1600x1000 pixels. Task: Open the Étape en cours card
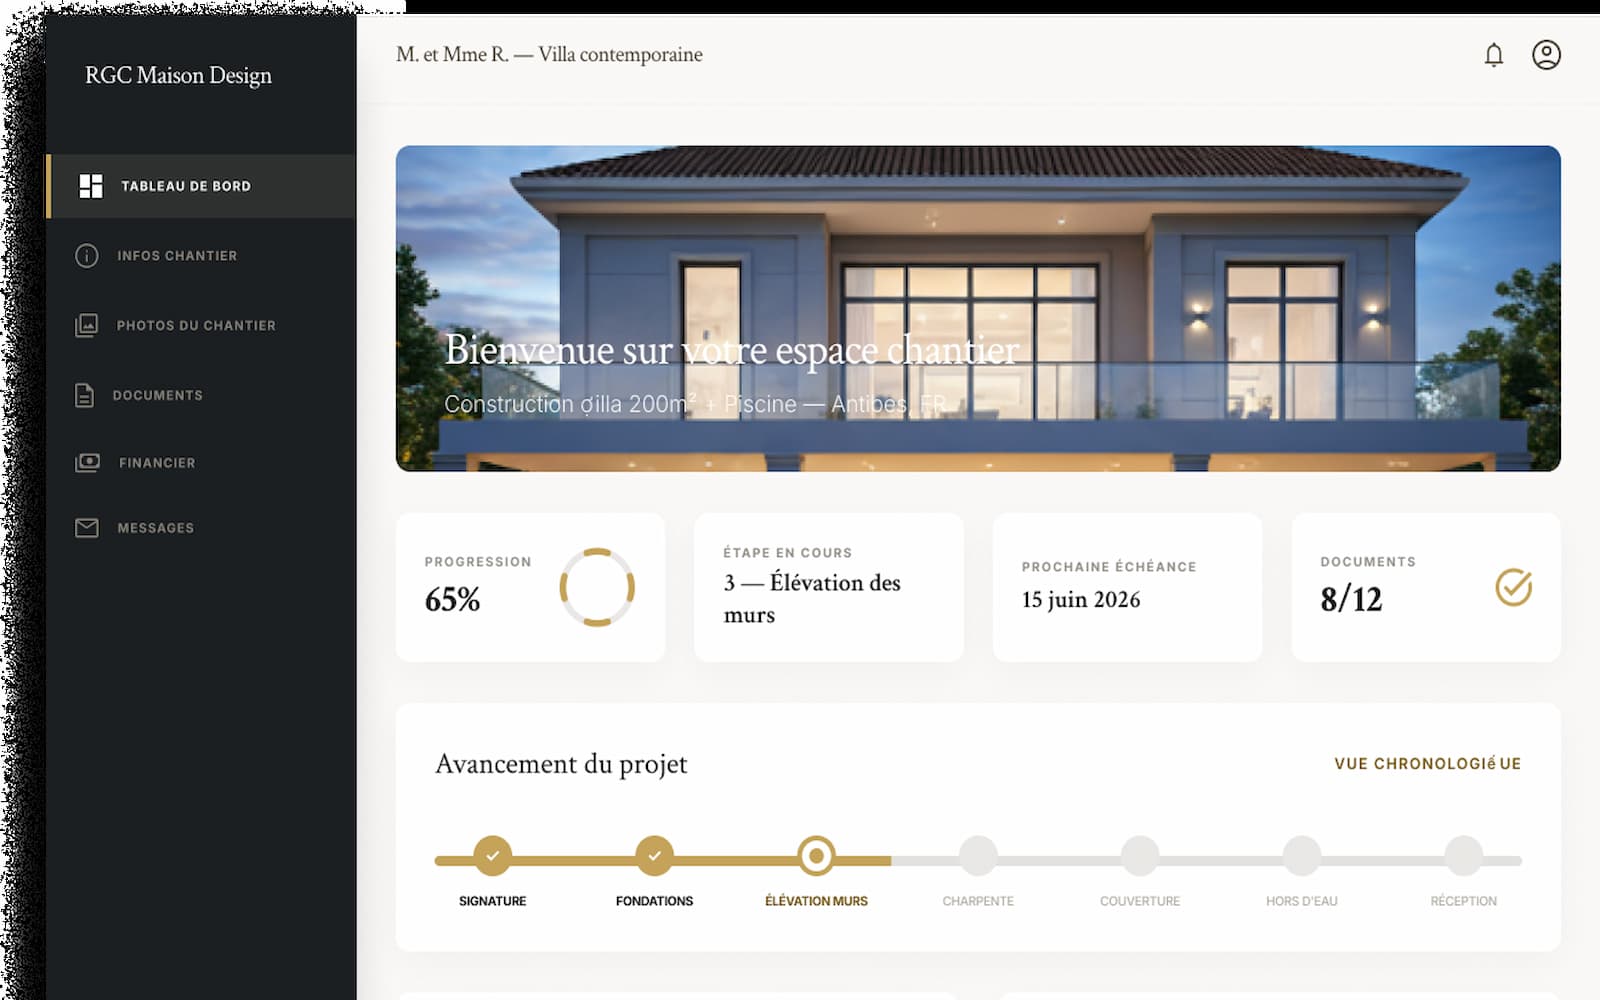click(x=829, y=587)
